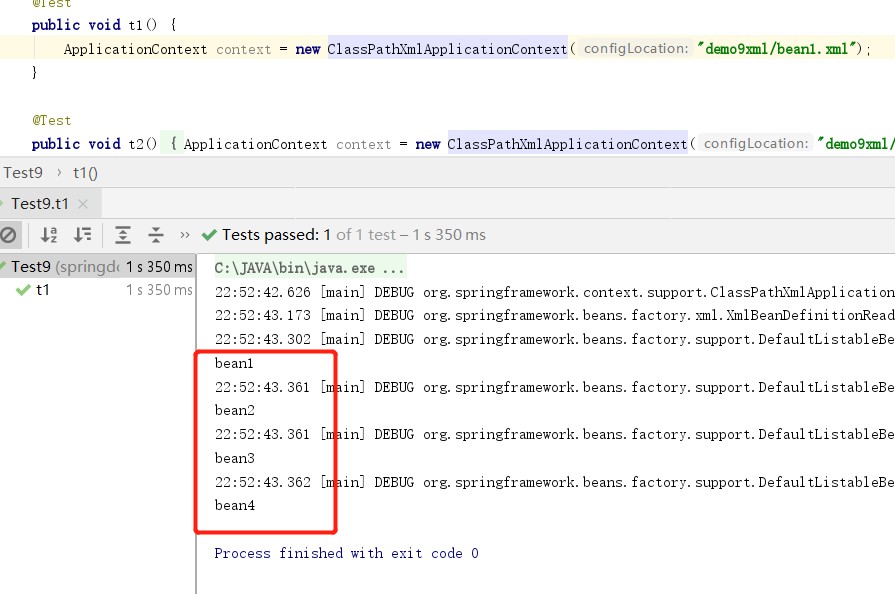Click the 'context' variable in t2 line
The height and width of the screenshot is (594, 895).
tap(364, 144)
